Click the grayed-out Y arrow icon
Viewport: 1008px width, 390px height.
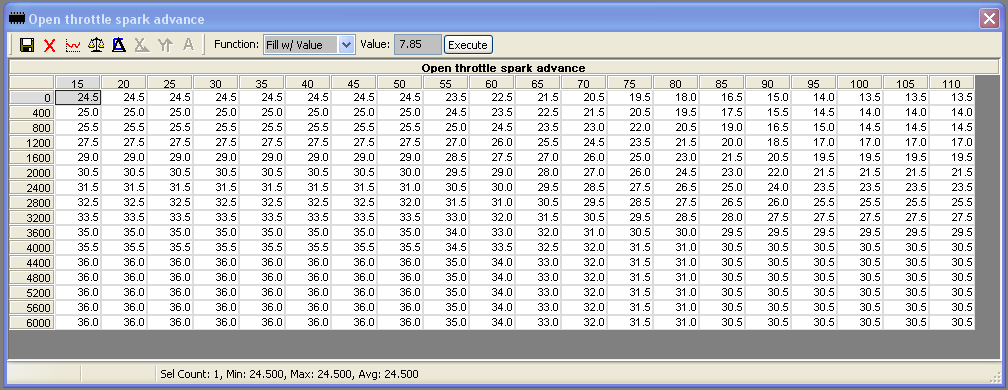[165, 45]
